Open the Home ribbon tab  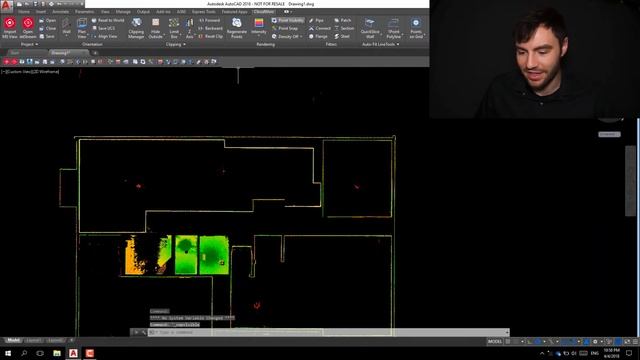(23, 11)
